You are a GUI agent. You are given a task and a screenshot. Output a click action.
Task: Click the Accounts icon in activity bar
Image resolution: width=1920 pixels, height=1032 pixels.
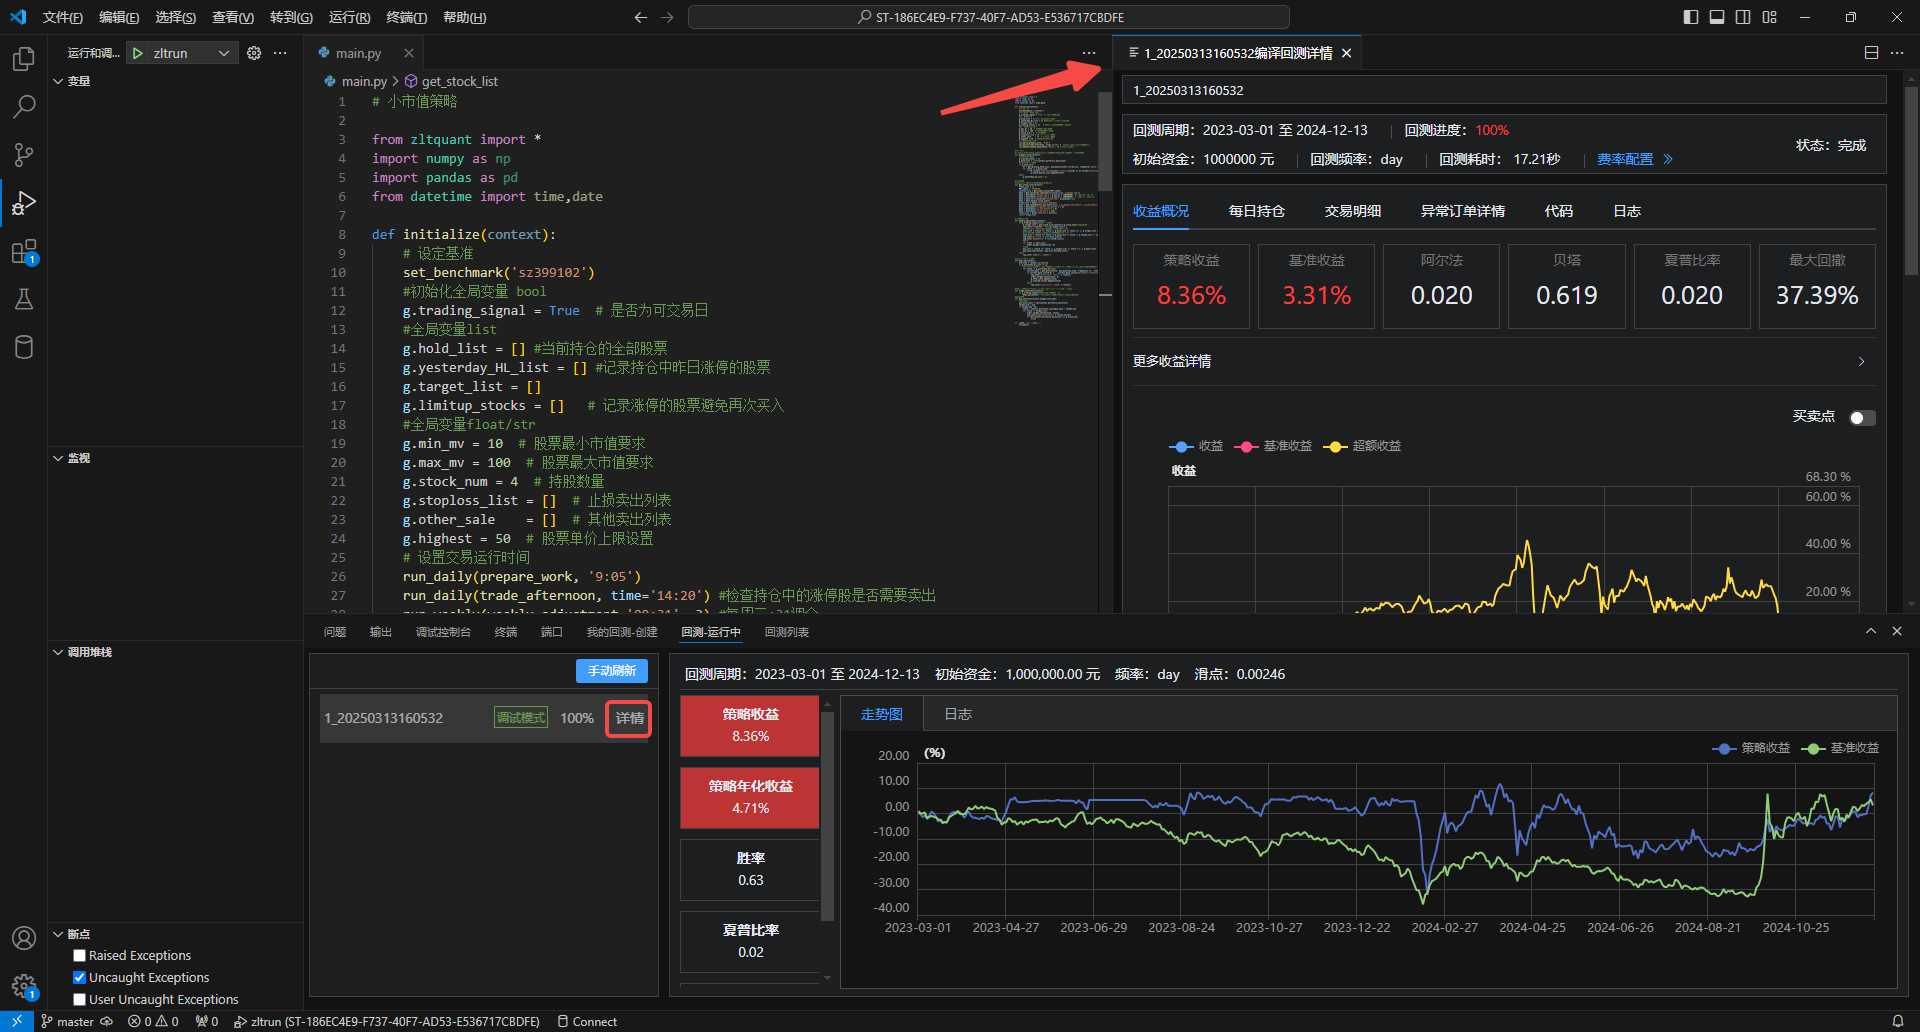pos(24,938)
